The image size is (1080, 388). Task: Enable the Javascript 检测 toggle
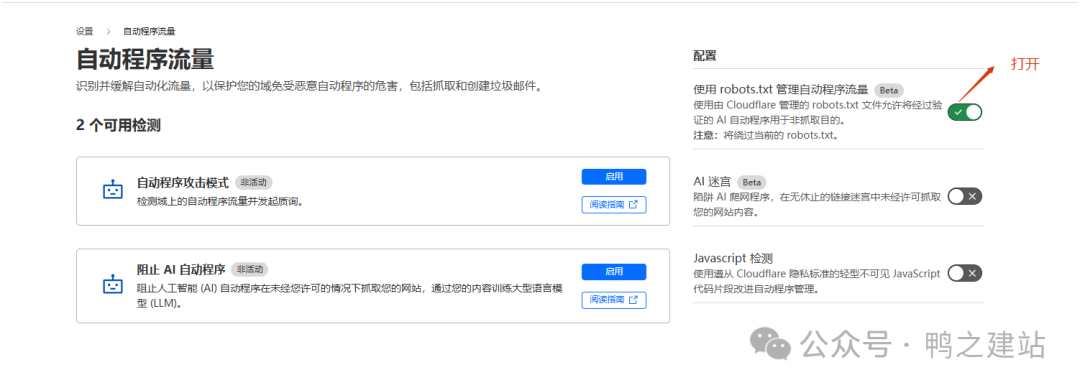[x=965, y=274]
